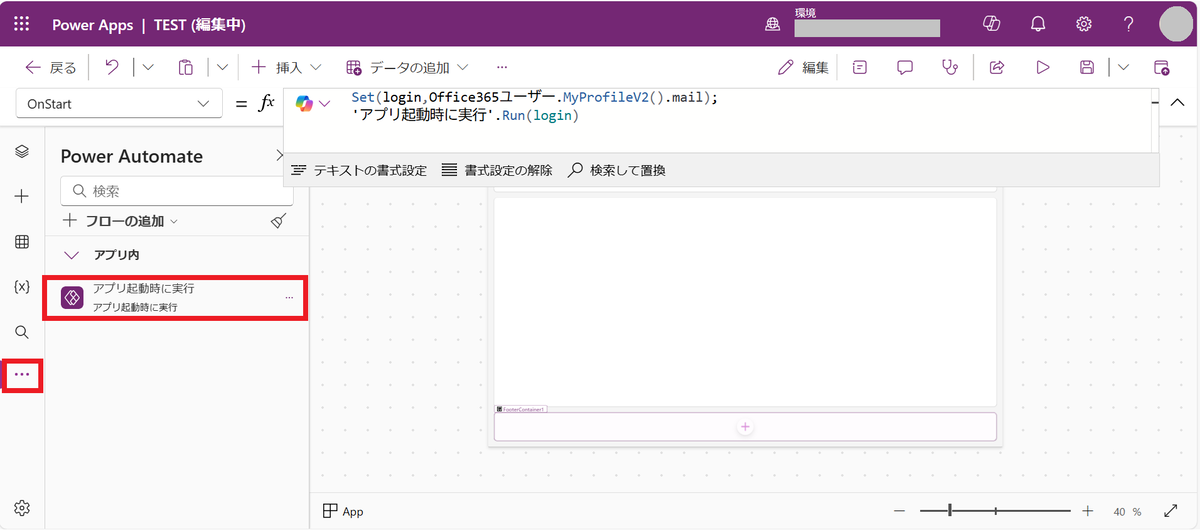
Task: Click the Power Automate 検索 search box
Action: [x=177, y=190]
